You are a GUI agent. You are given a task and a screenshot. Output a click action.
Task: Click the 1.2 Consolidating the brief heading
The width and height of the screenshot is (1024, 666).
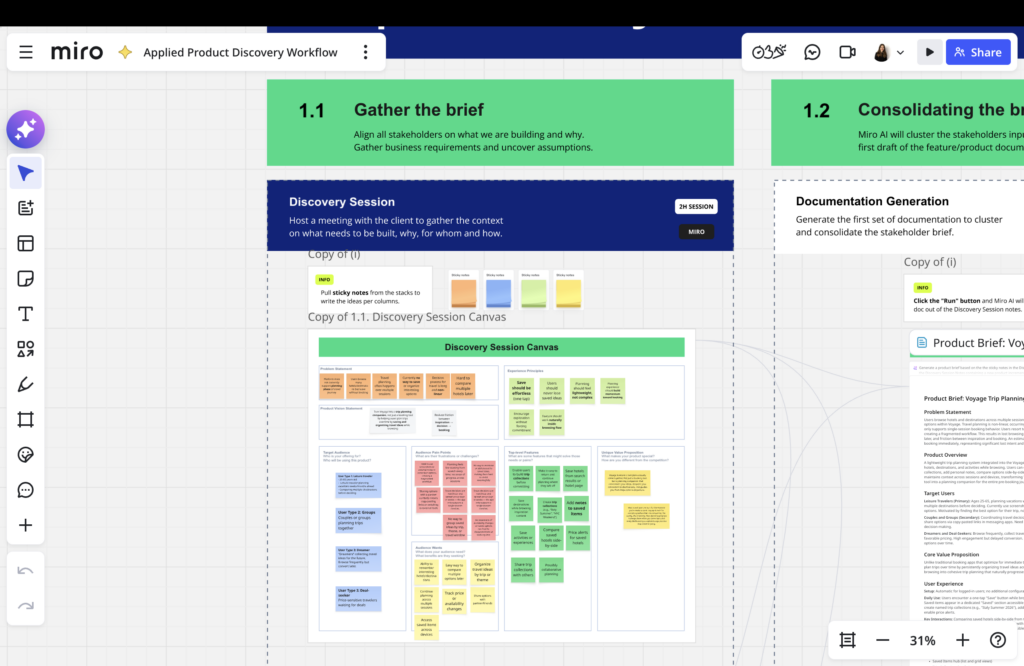940,110
